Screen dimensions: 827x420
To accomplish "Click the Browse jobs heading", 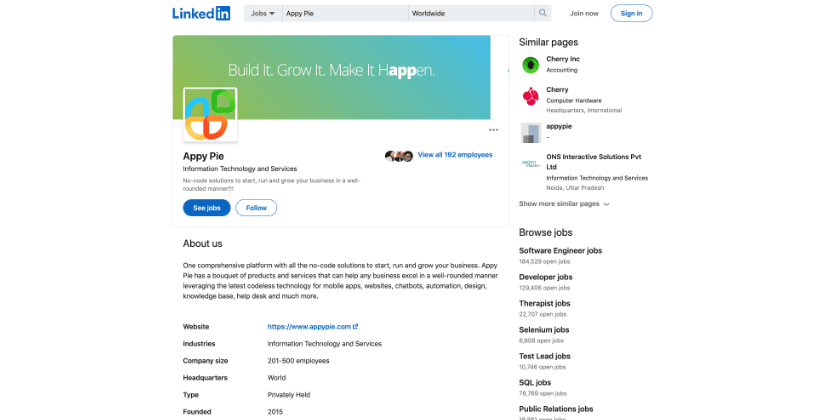I will tap(545, 232).
